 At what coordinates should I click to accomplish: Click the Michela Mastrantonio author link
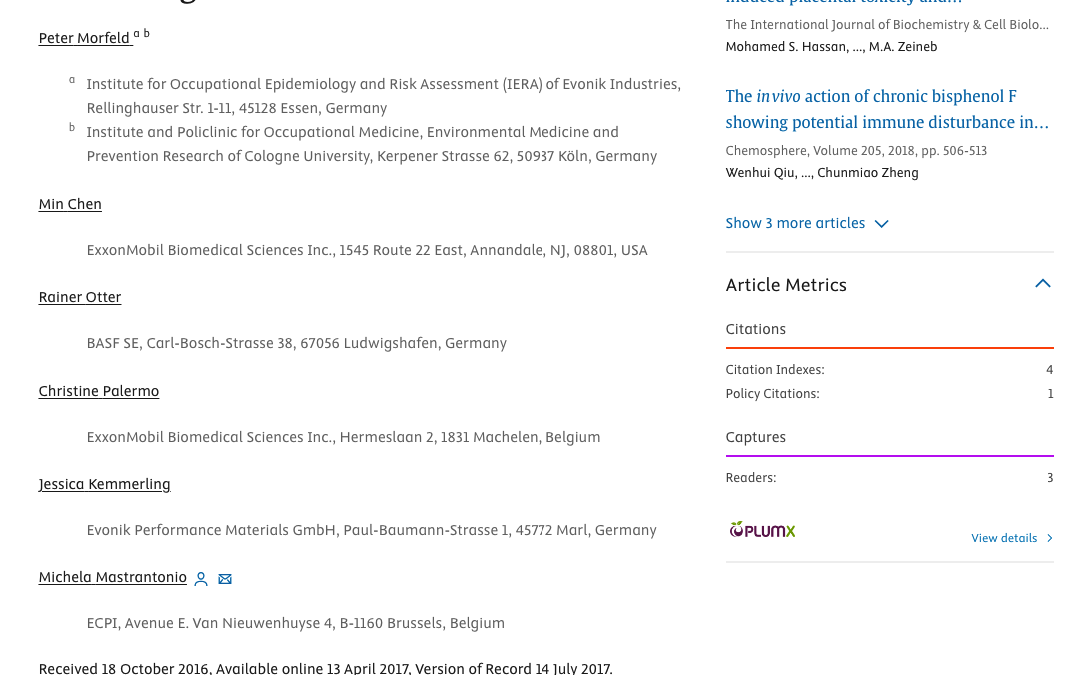(x=113, y=577)
